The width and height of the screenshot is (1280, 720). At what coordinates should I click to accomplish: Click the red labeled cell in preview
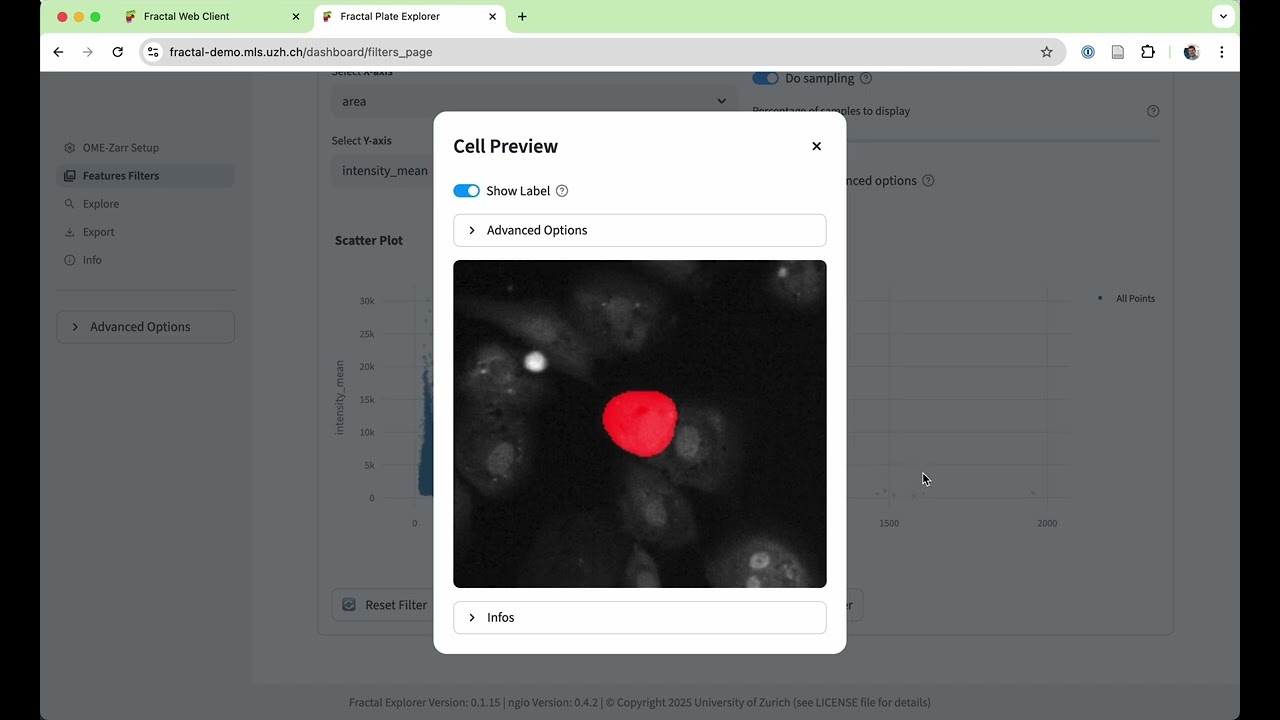640,423
